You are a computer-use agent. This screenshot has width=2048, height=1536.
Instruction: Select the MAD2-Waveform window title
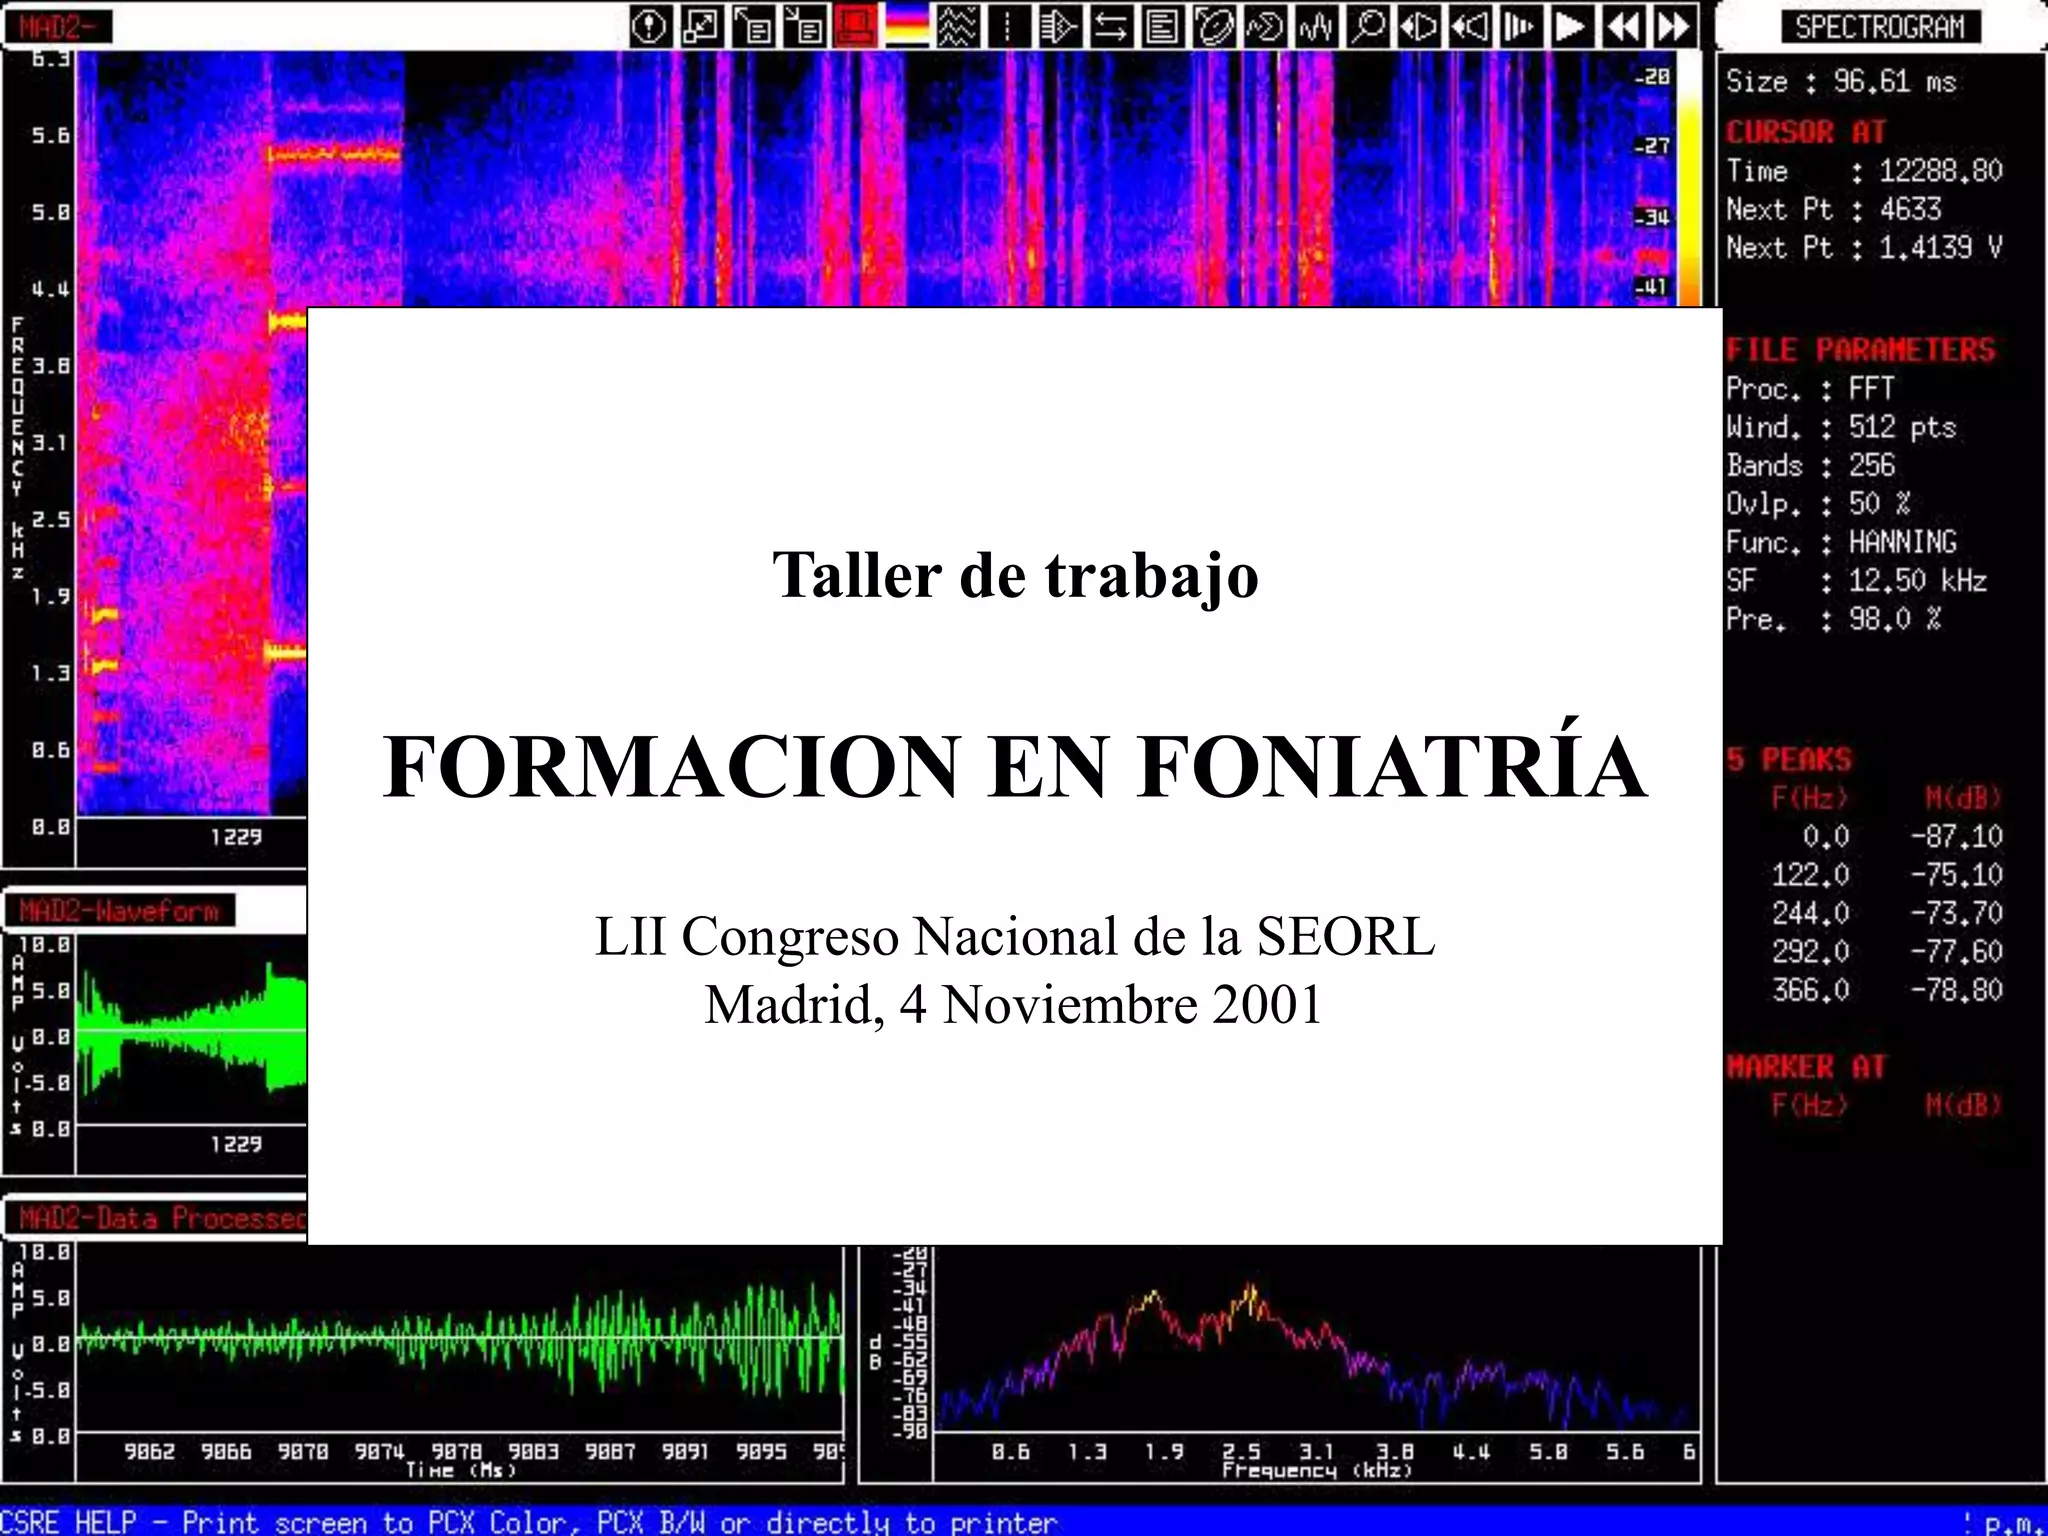pyautogui.click(x=120, y=911)
